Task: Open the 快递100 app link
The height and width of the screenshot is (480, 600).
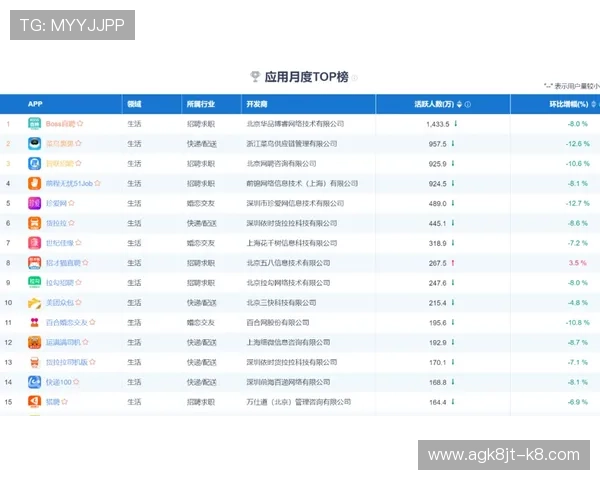Action: pos(59,382)
